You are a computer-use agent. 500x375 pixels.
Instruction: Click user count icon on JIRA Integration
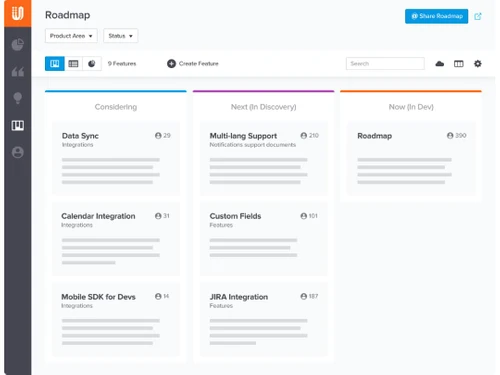point(304,296)
